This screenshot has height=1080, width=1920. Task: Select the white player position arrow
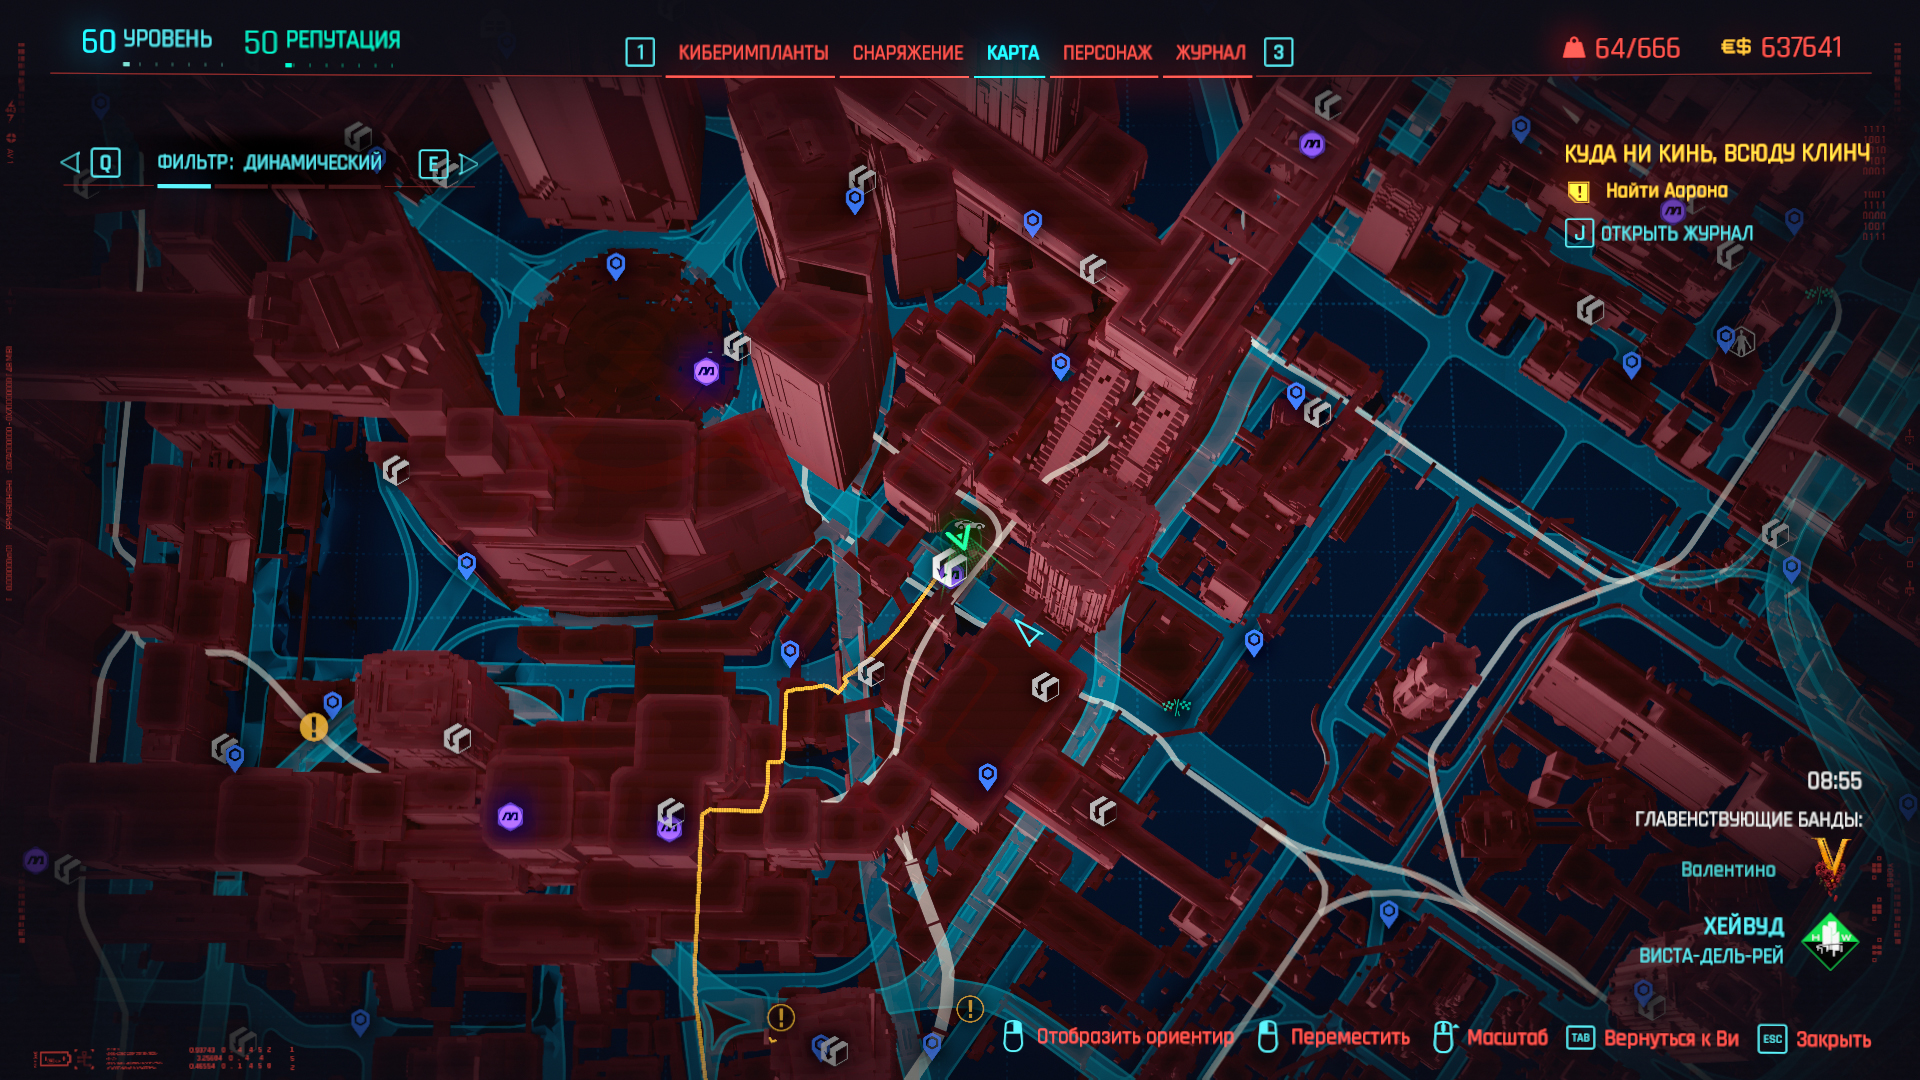click(1027, 632)
